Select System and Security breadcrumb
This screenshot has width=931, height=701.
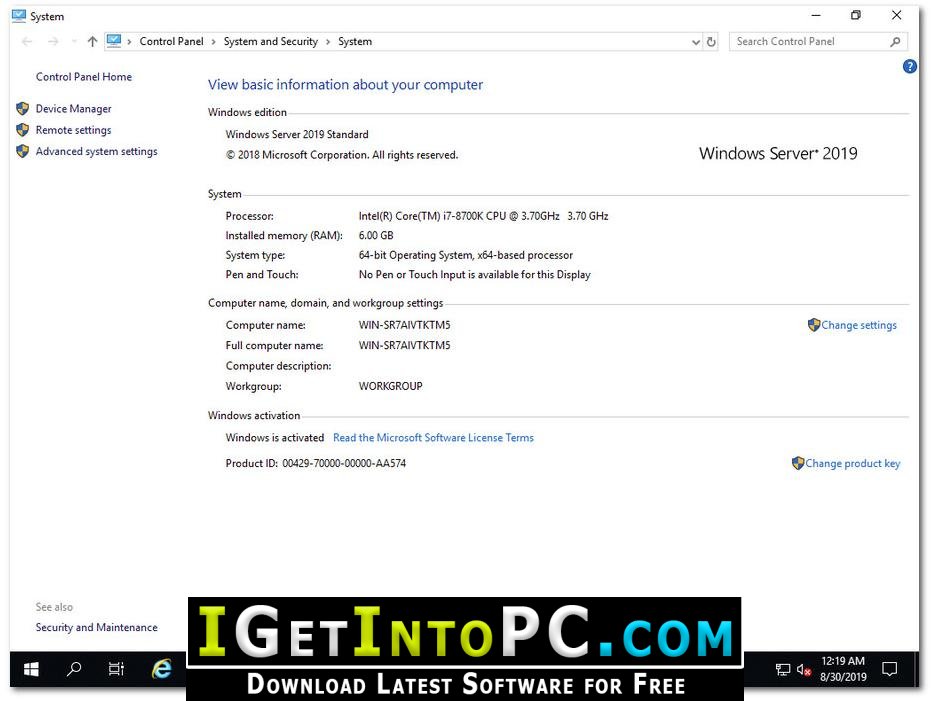click(270, 42)
